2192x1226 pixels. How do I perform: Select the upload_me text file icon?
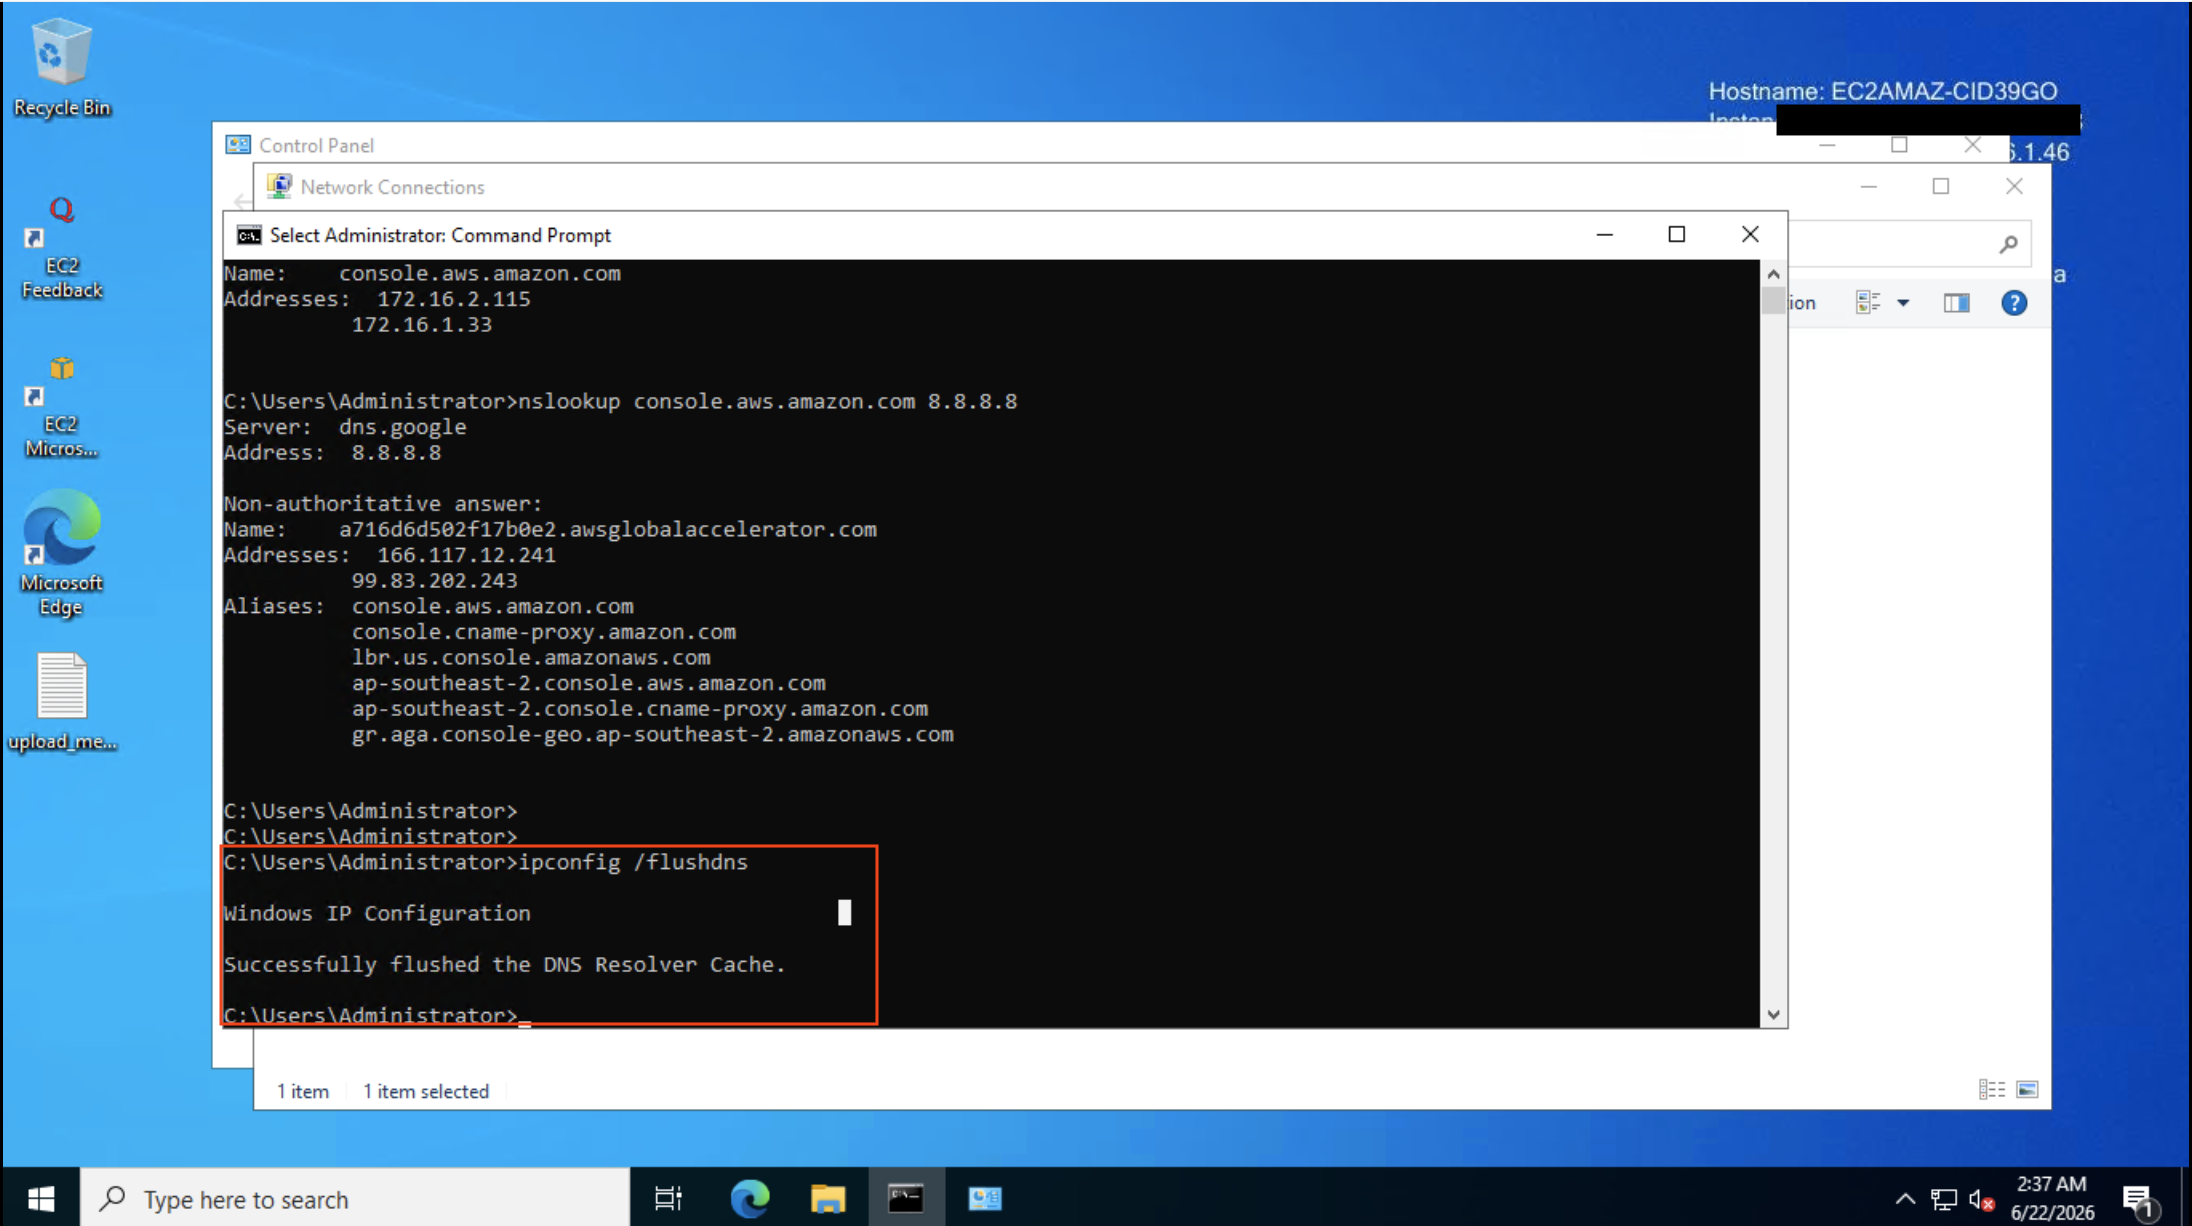62,701
